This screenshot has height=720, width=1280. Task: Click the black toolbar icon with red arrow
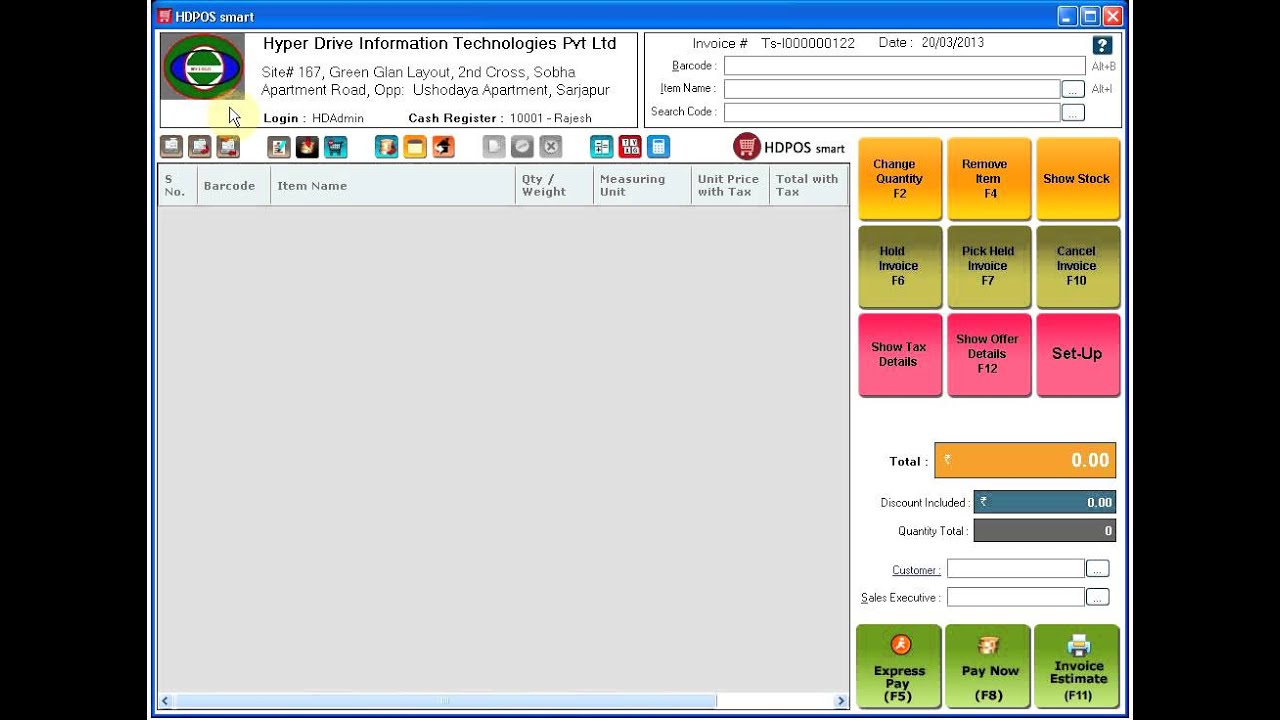307,147
